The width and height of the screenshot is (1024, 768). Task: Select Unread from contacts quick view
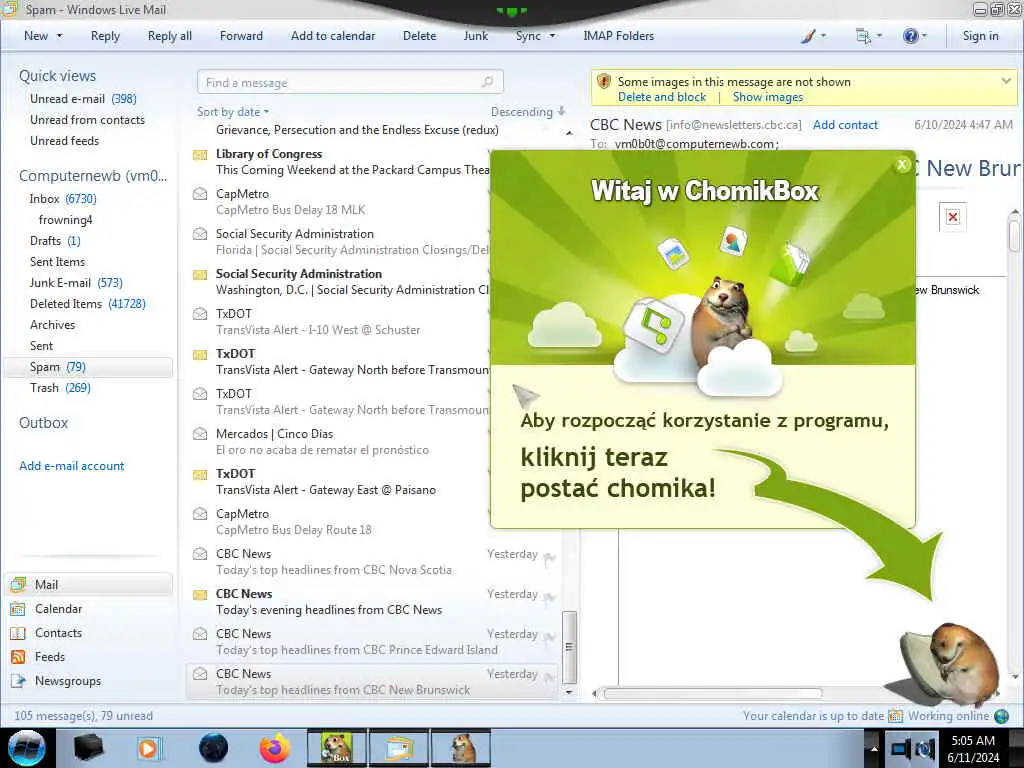(x=87, y=120)
